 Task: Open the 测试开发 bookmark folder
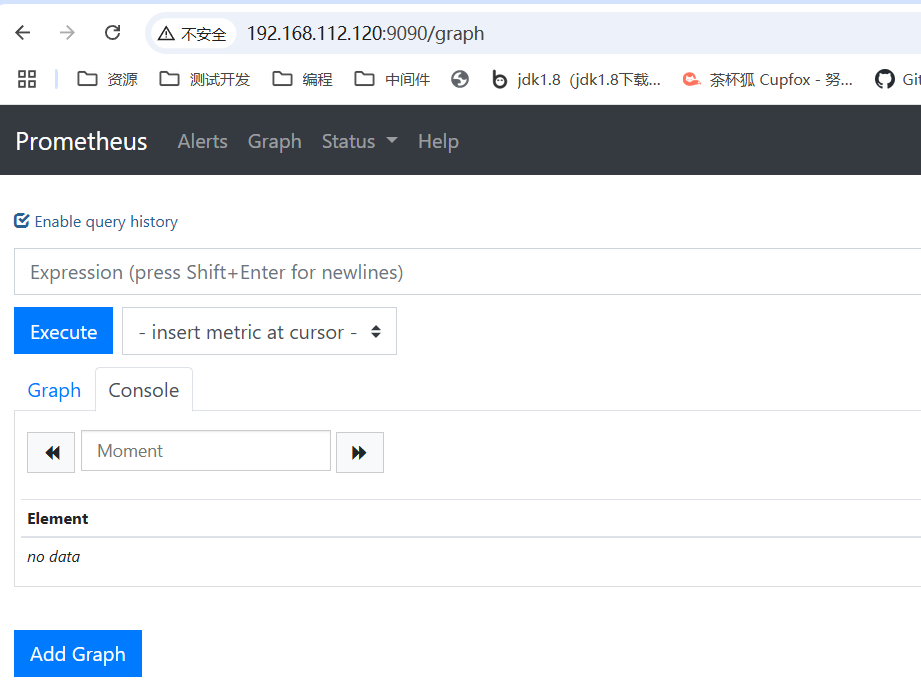[x=204, y=79]
